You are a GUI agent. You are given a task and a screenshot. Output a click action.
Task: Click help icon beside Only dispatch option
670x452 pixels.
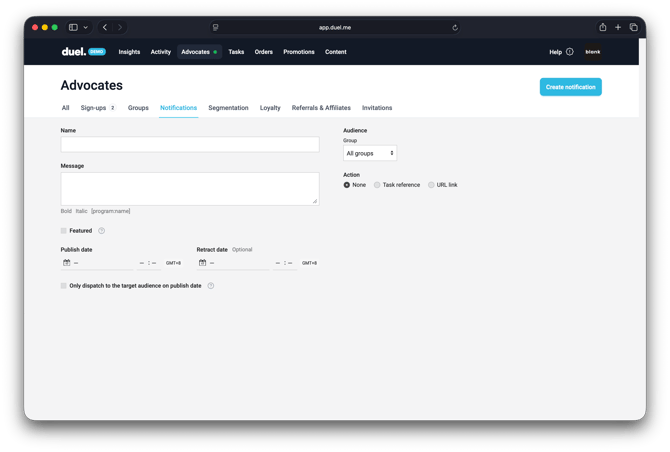[211, 286]
